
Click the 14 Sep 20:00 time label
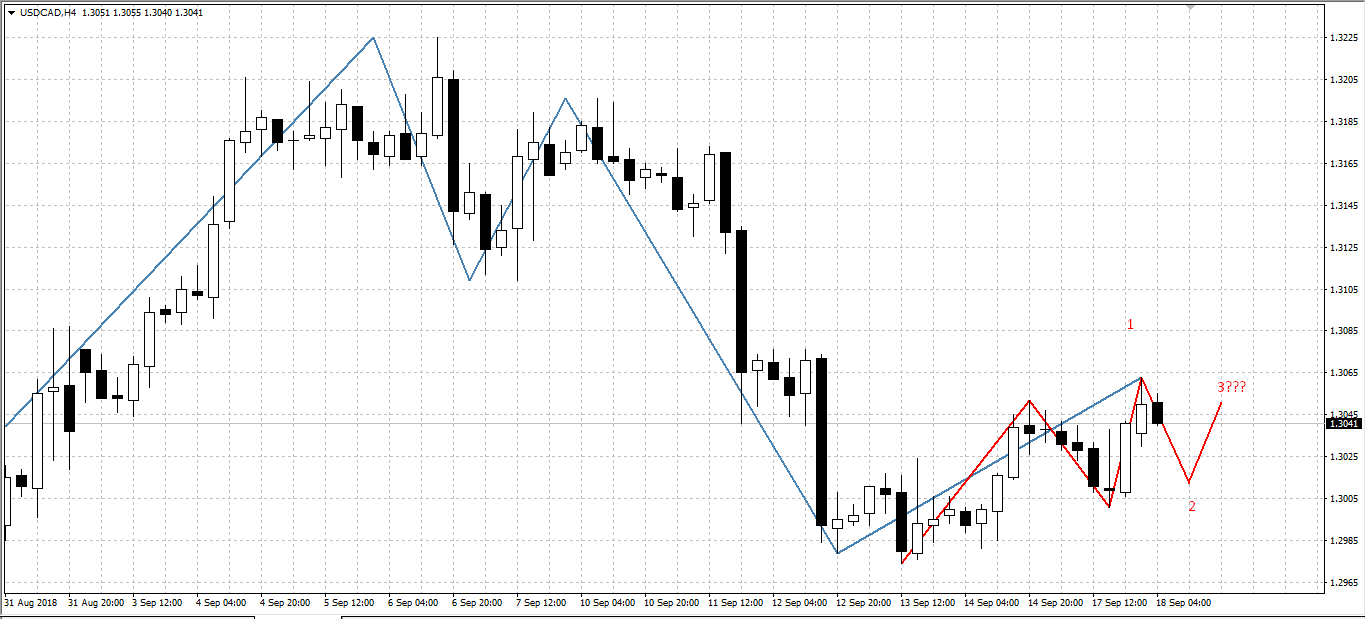[1056, 603]
